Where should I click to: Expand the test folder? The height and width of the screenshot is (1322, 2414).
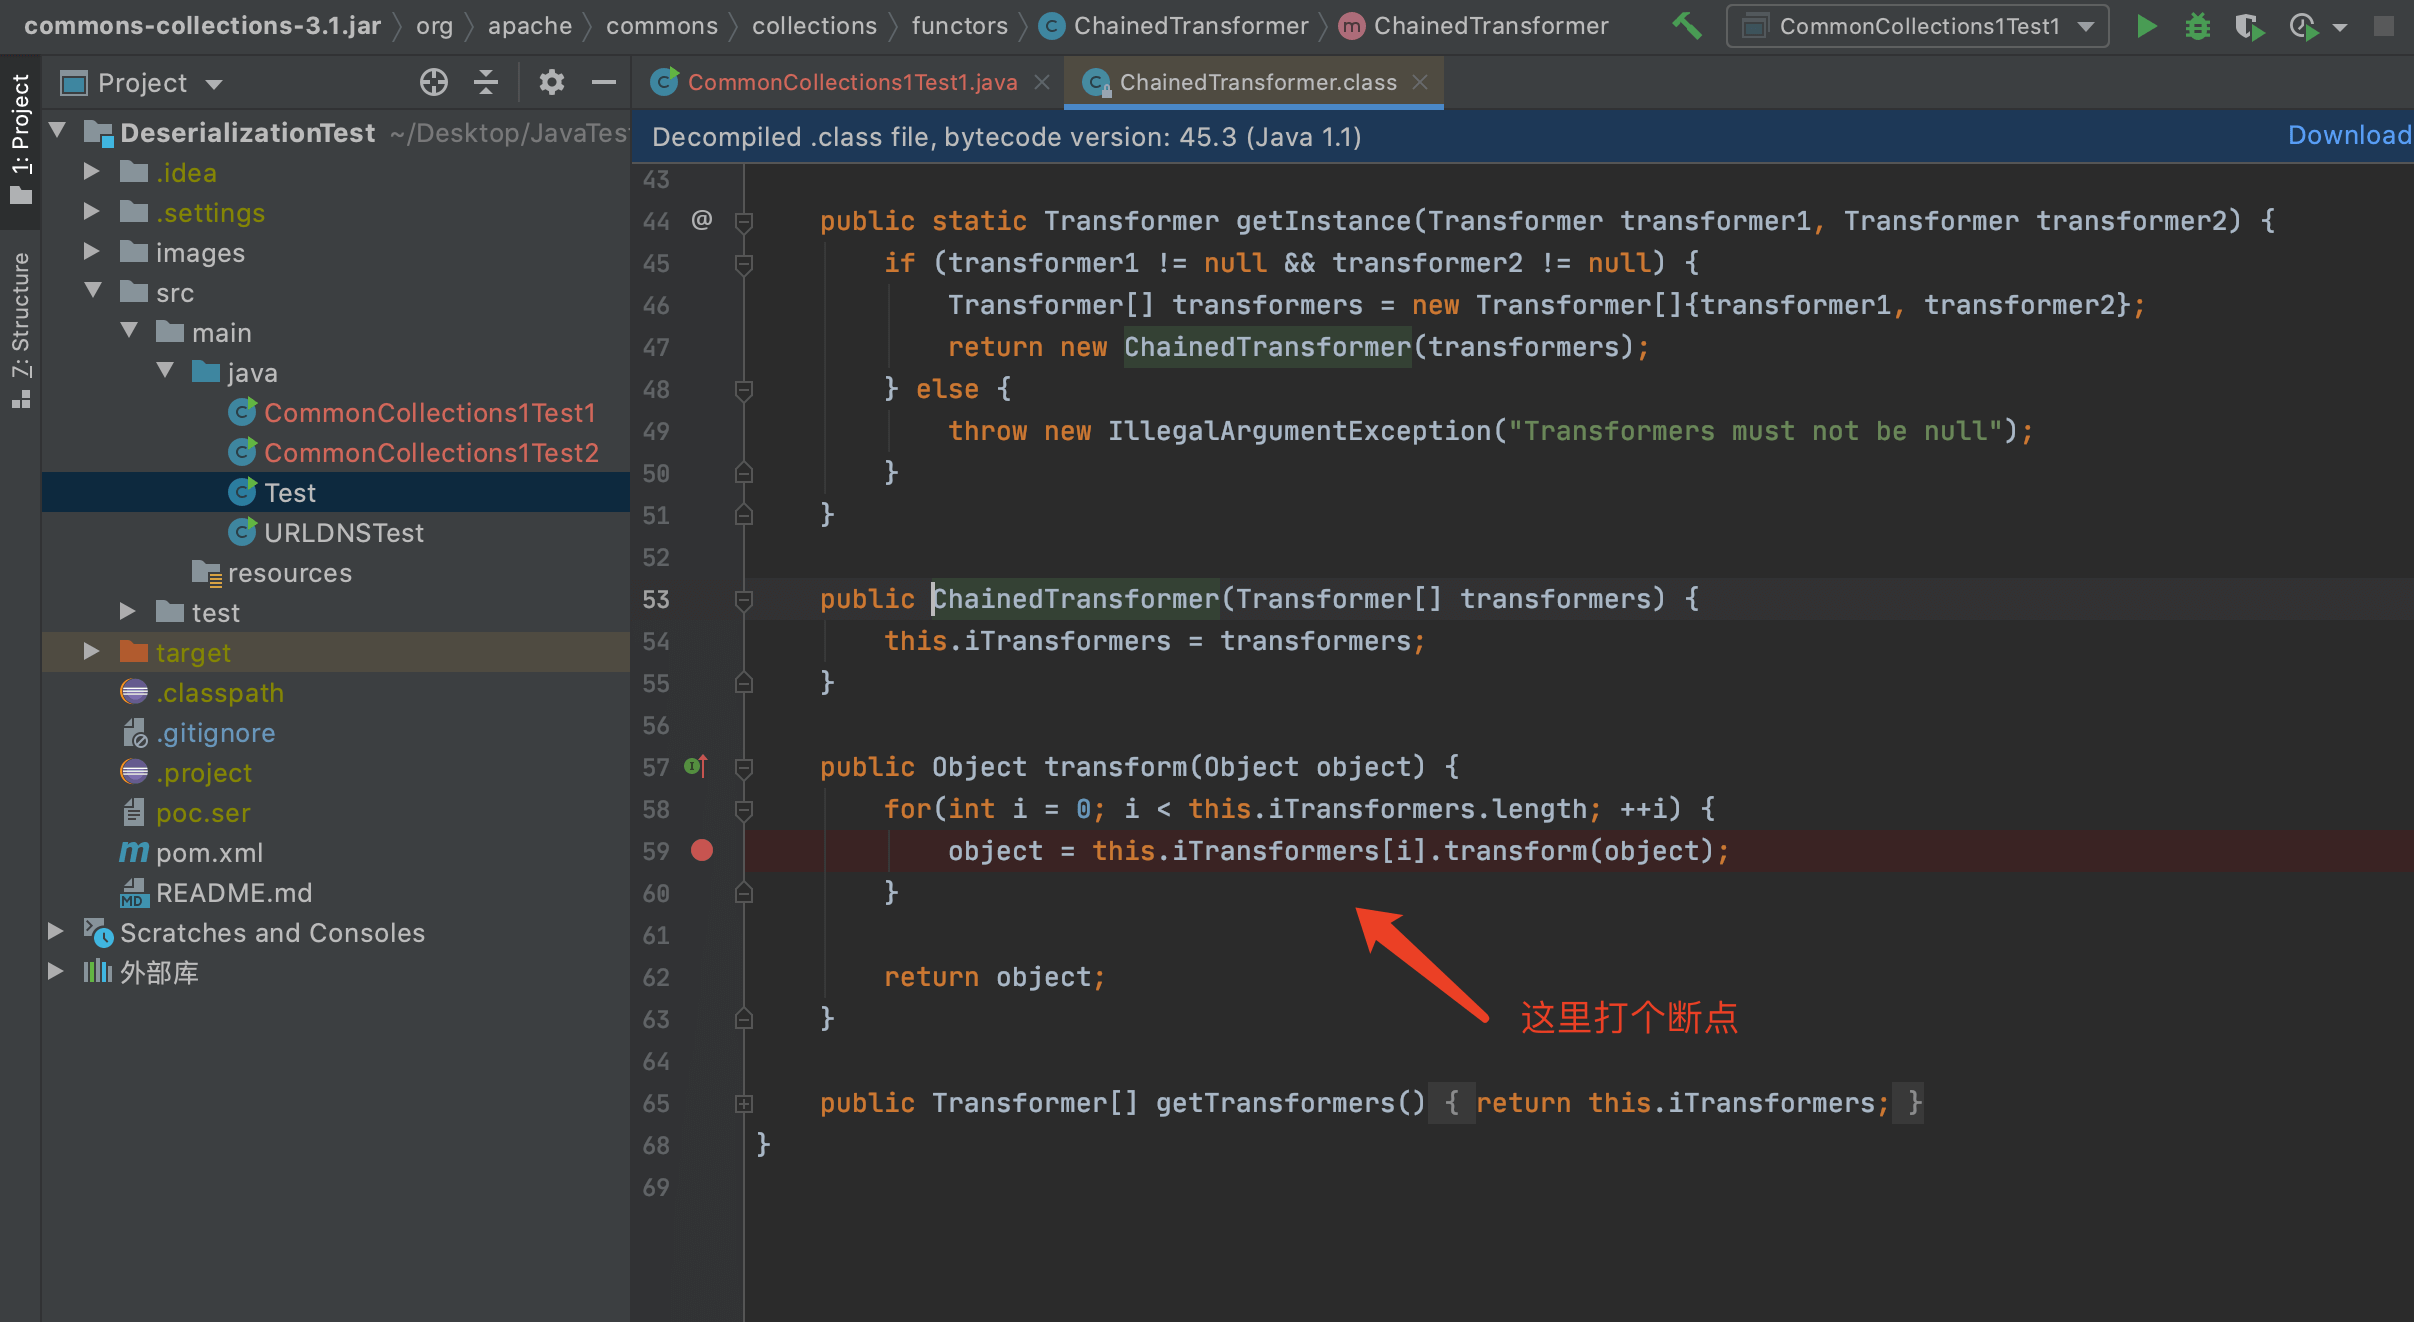[x=128, y=612]
